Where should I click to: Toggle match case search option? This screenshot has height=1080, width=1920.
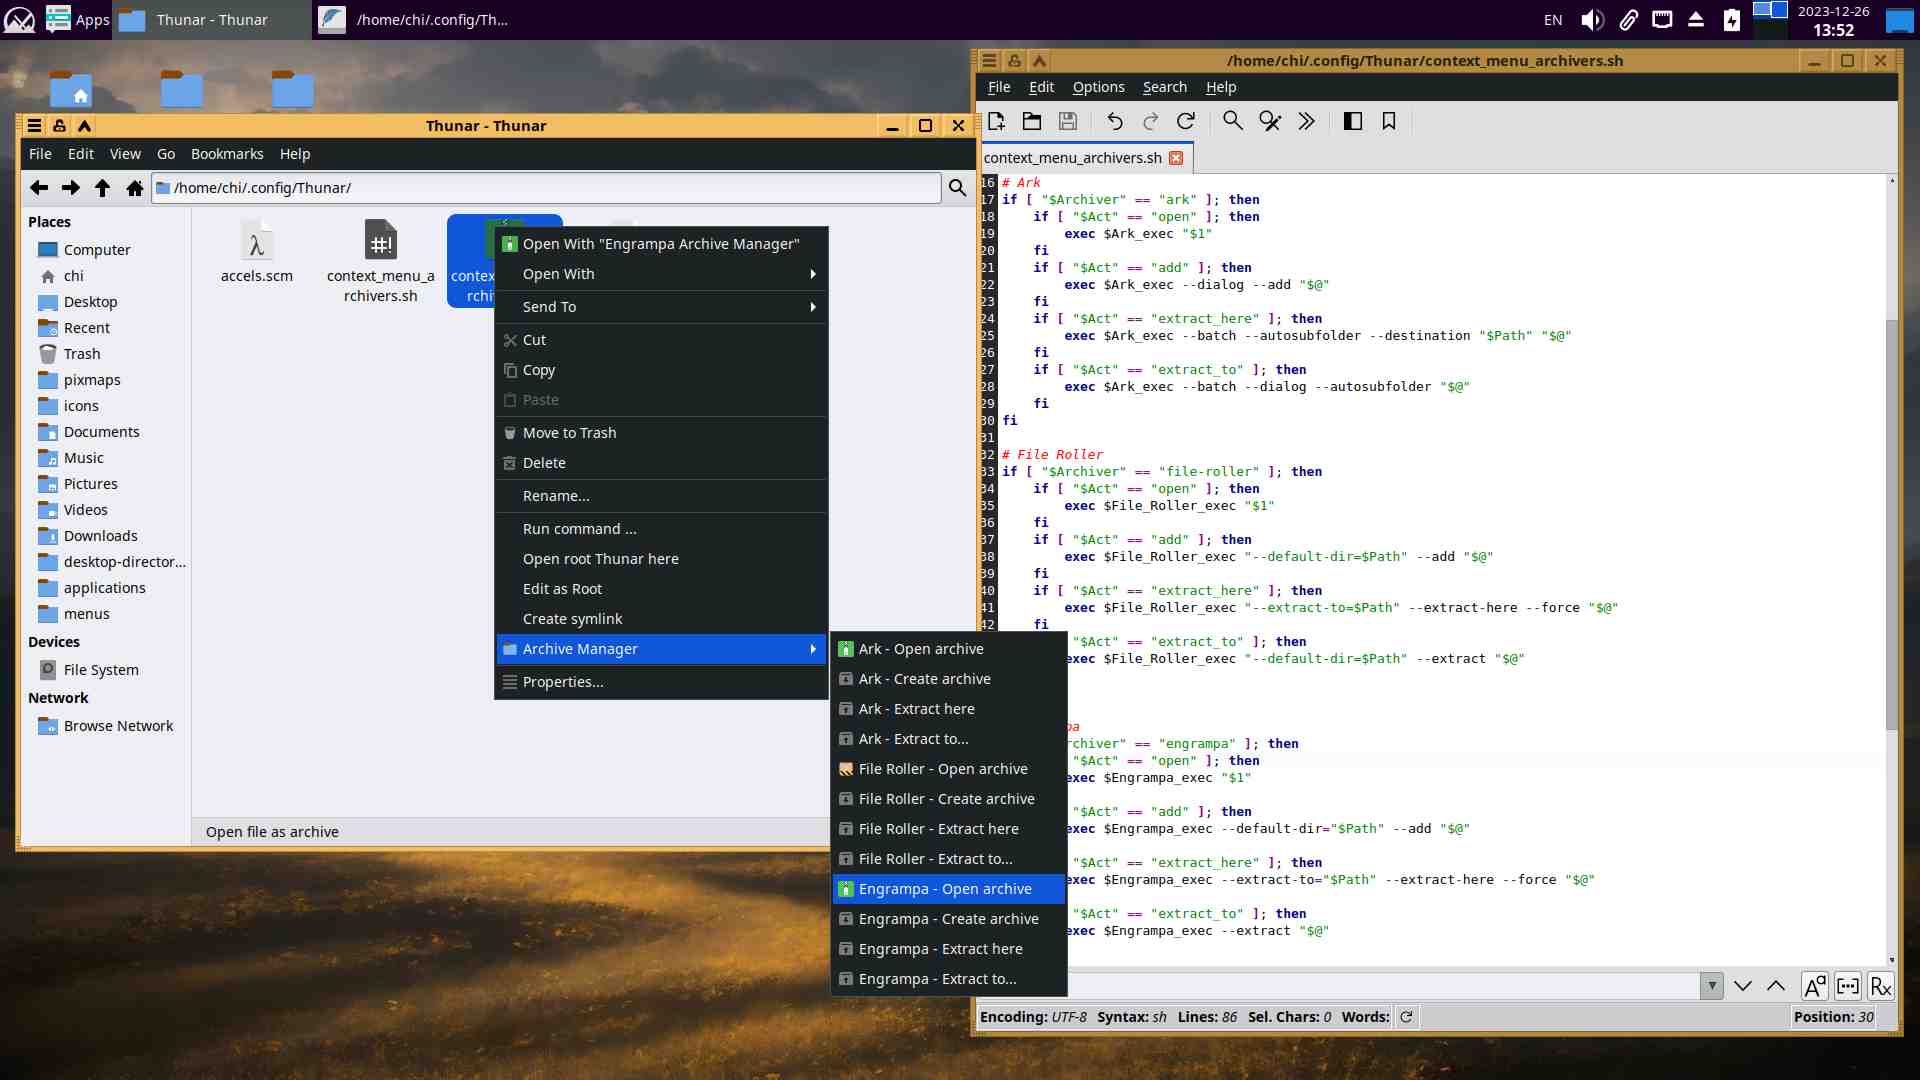click(1814, 986)
